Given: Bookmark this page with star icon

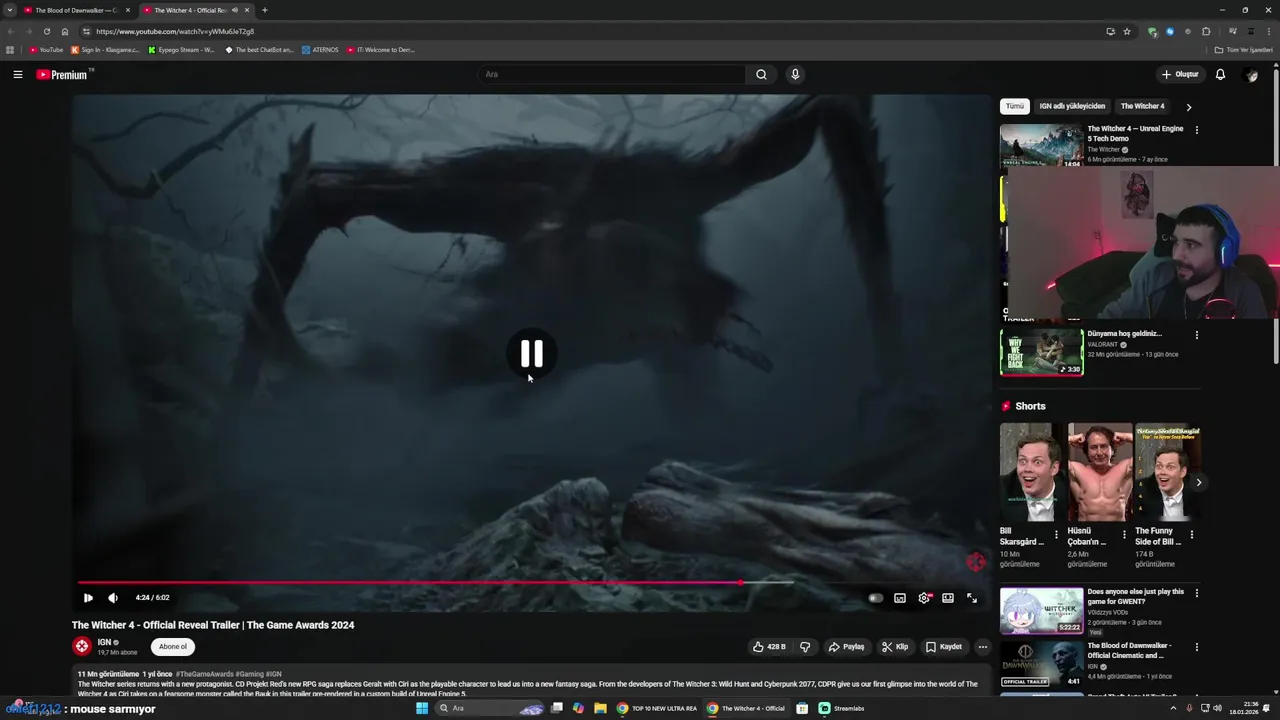Looking at the screenshot, I should pyautogui.click(x=1127, y=31).
